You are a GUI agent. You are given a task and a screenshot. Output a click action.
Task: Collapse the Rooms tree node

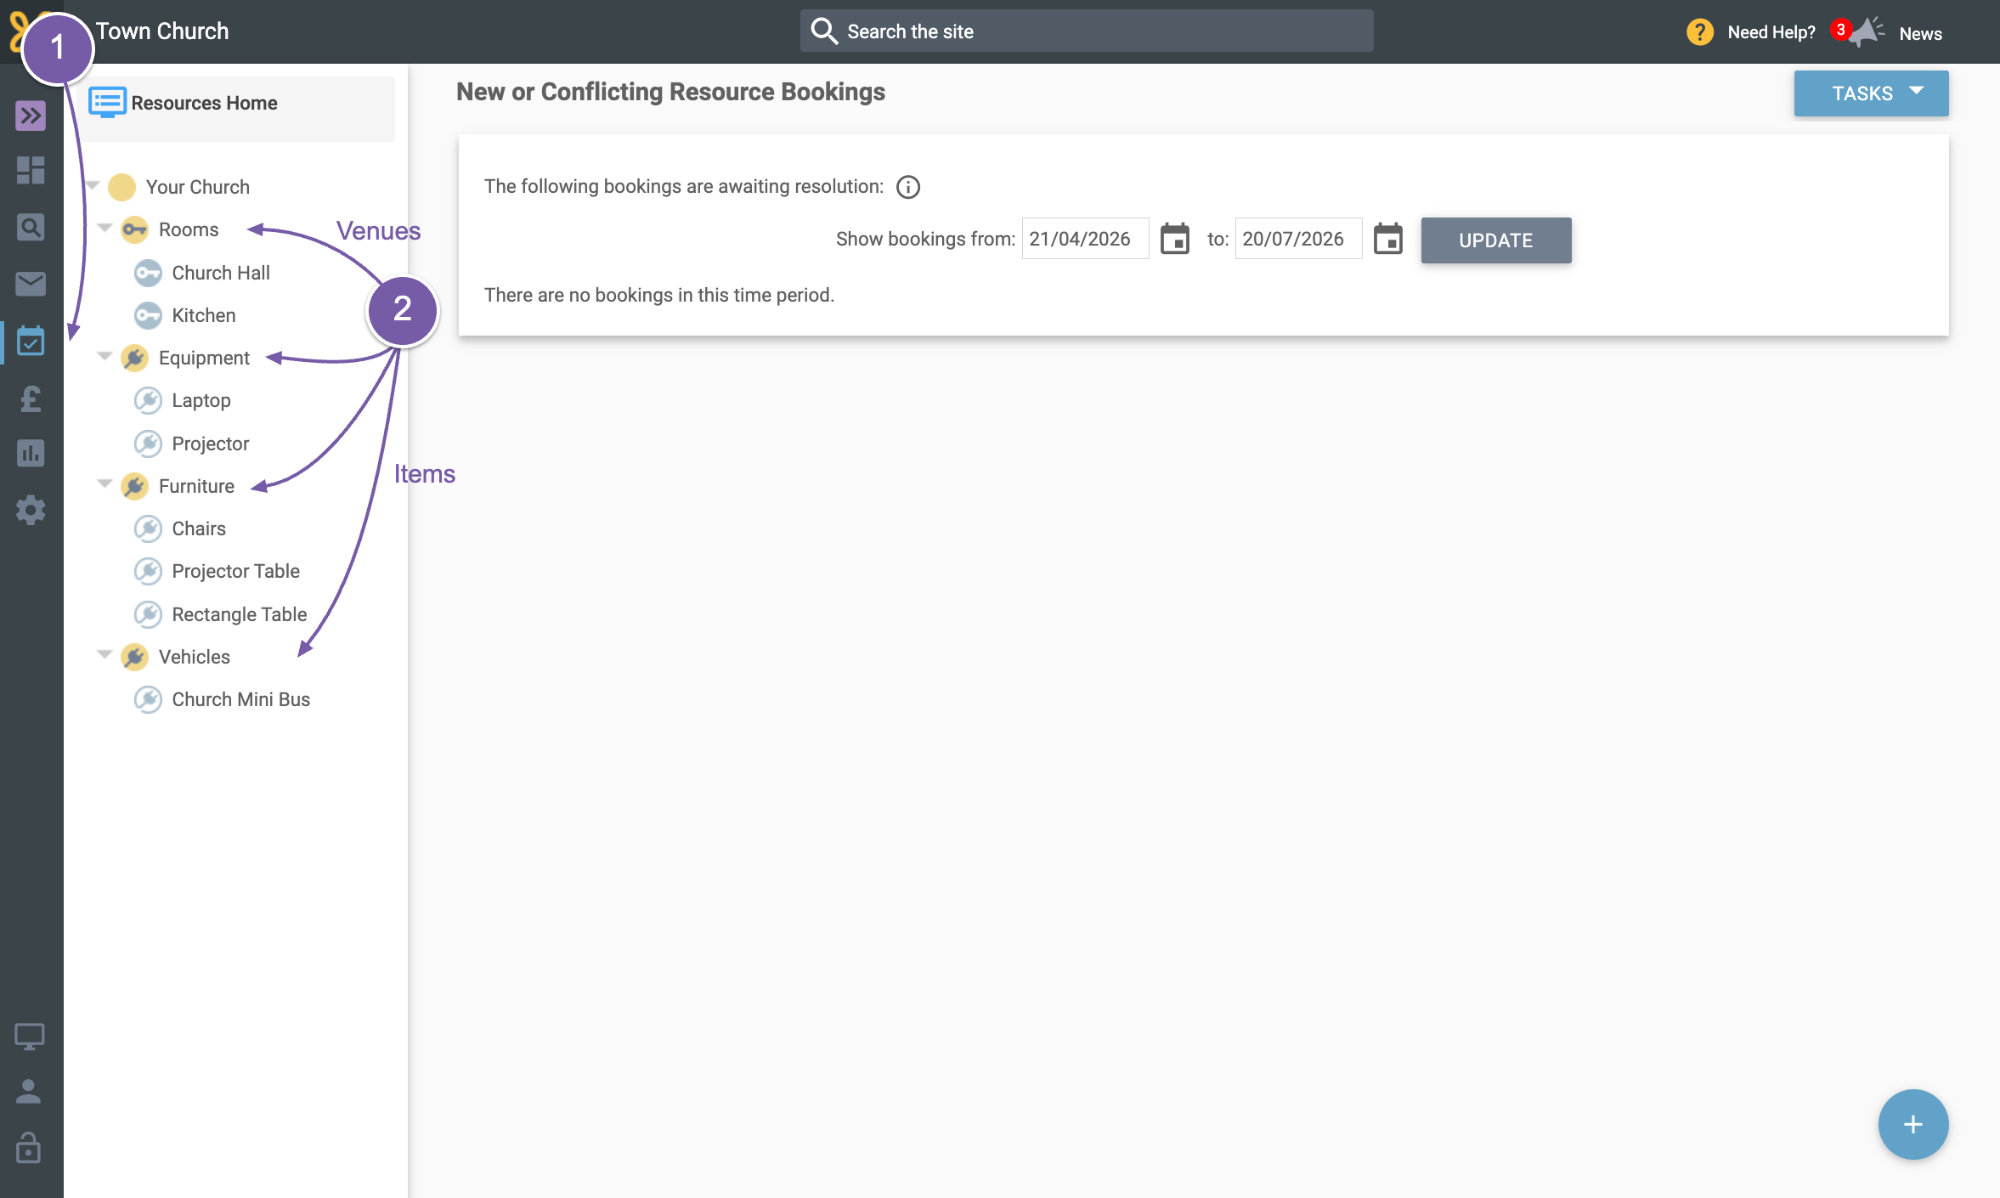click(x=105, y=228)
